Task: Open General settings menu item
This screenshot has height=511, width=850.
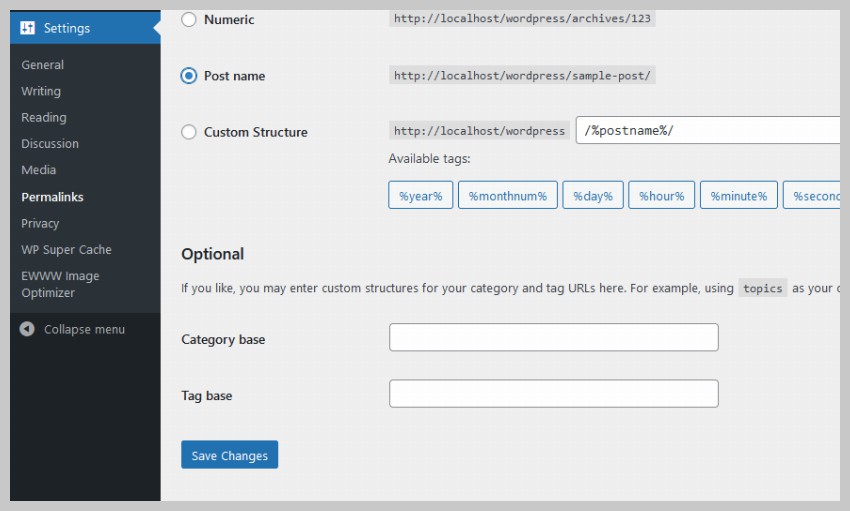Action: click(x=42, y=65)
